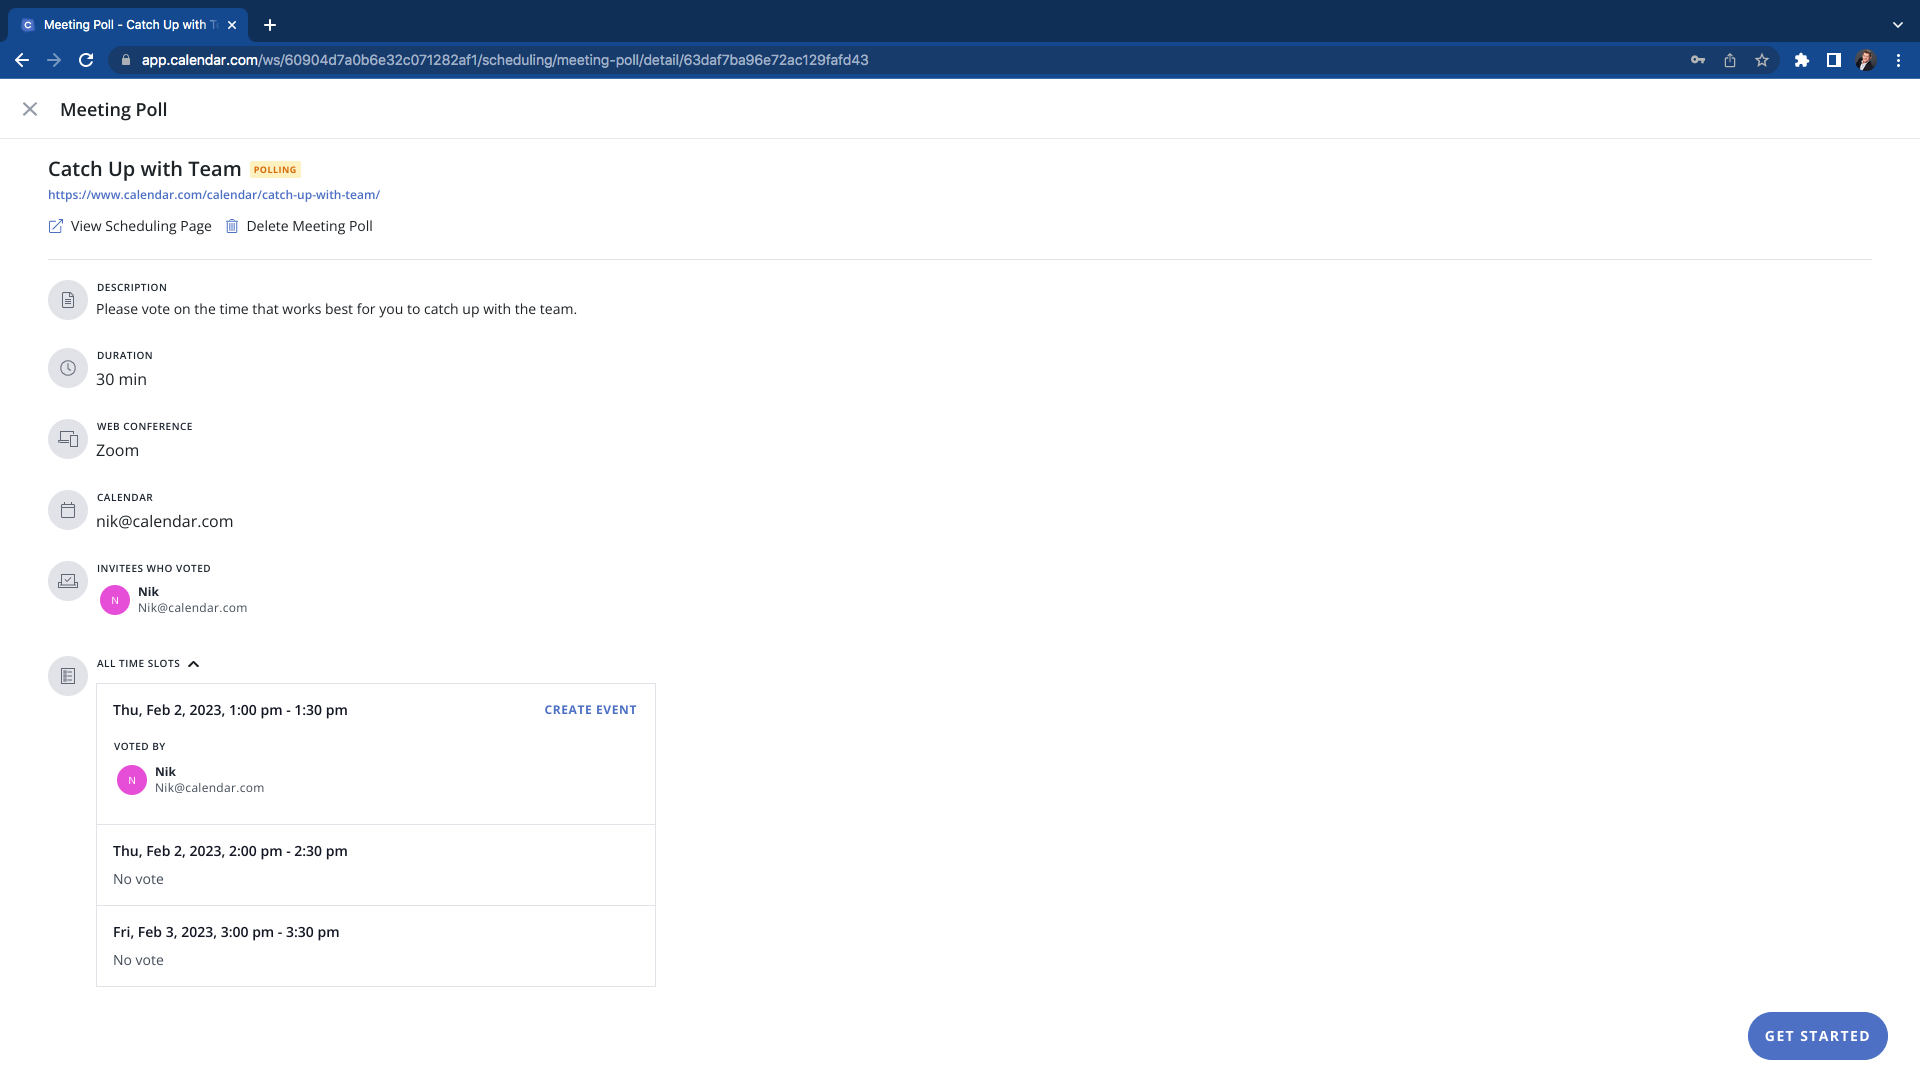The width and height of the screenshot is (1920, 1080).
Task: Click the Zoom web conference value
Action: (117, 451)
